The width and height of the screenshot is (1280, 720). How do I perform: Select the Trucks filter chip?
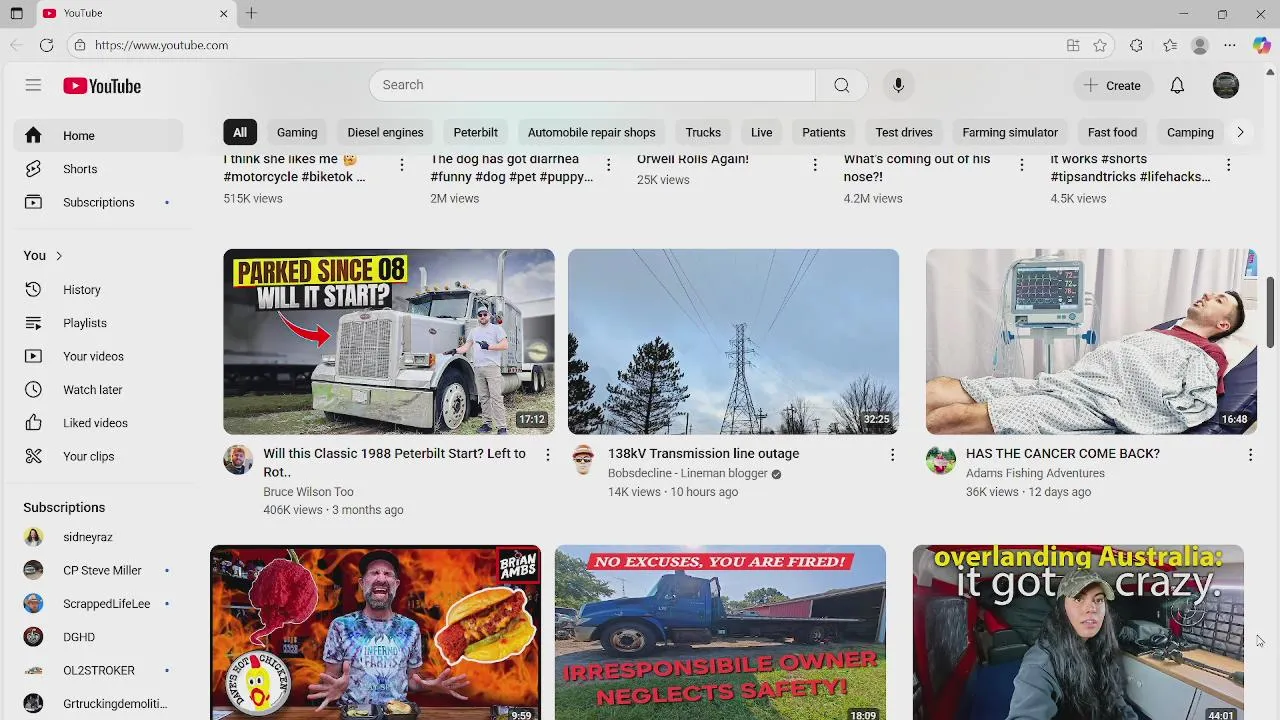703,132
